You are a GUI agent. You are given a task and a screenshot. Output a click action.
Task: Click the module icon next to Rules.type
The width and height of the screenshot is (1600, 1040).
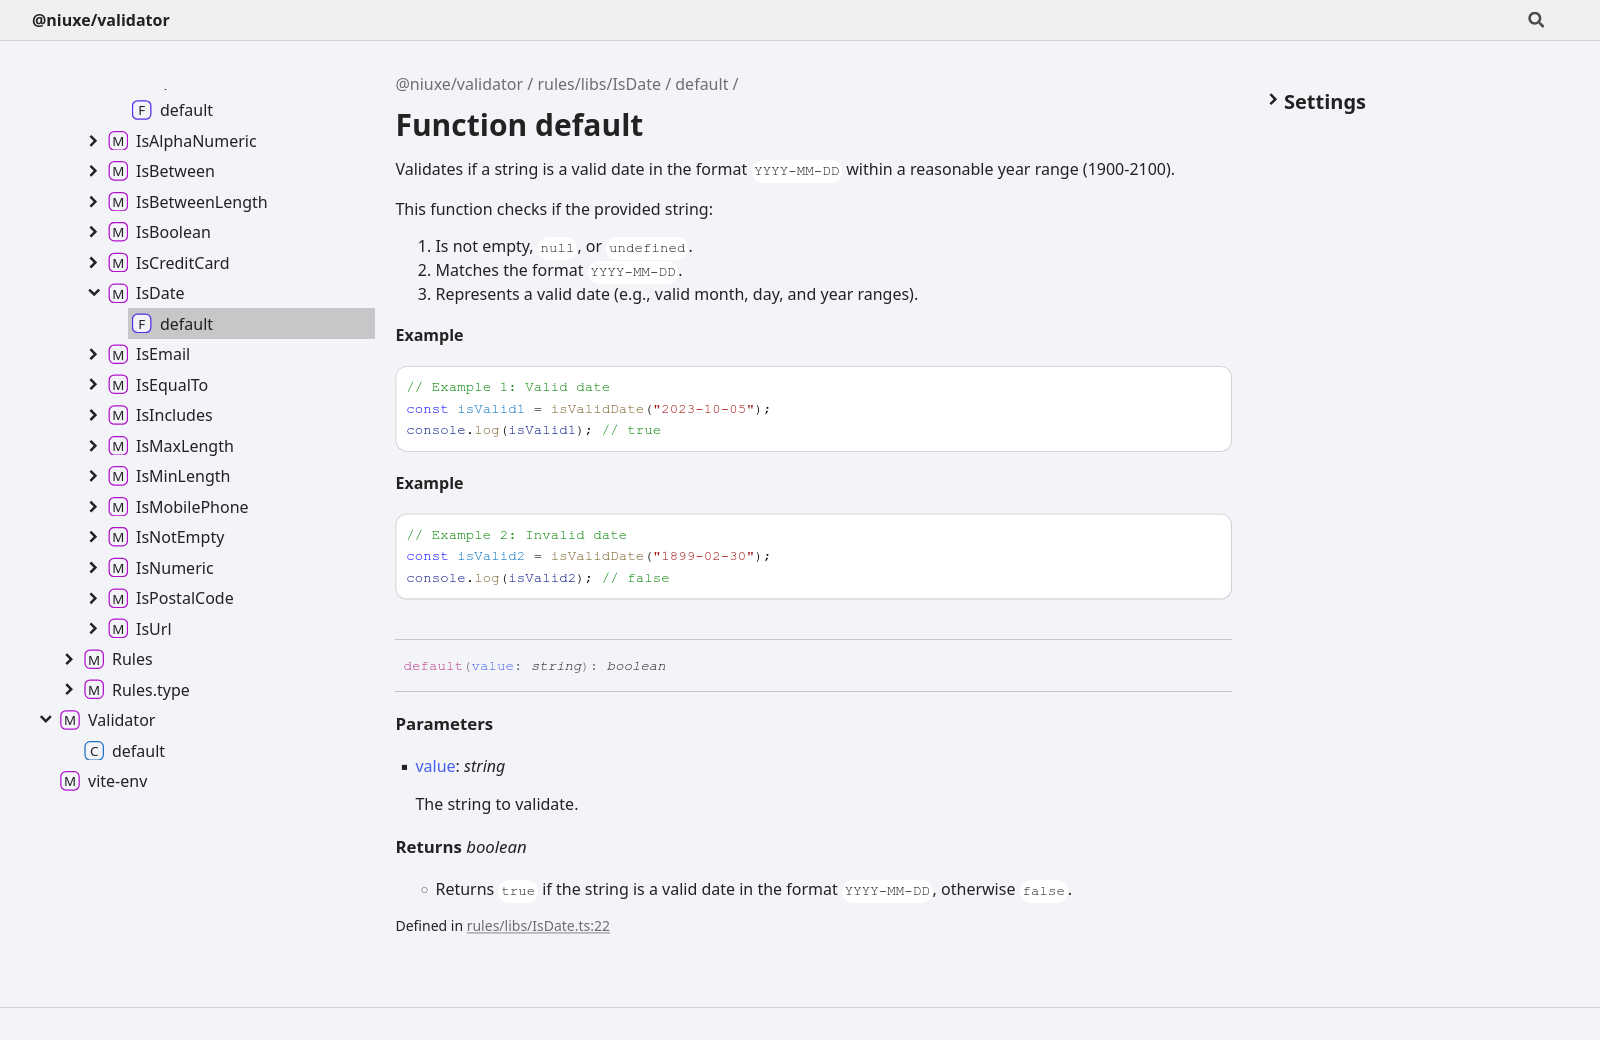coord(94,690)
